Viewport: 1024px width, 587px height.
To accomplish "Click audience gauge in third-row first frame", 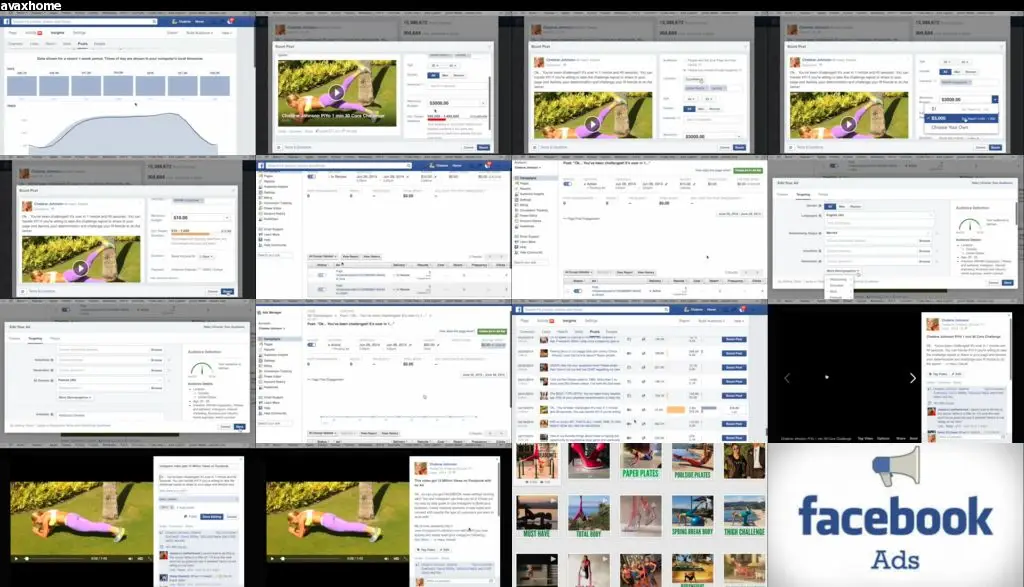I will [x=202, y=369].
